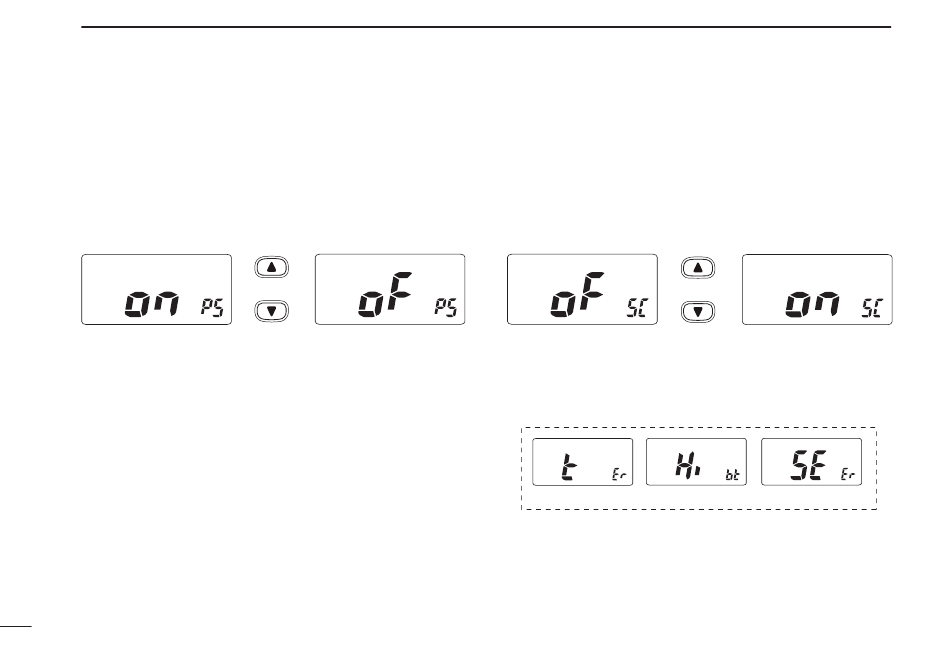The image size is (950, 672).
Task: Click the 'PS' indicator beside 'on'
Action: [x=212, y=308]
